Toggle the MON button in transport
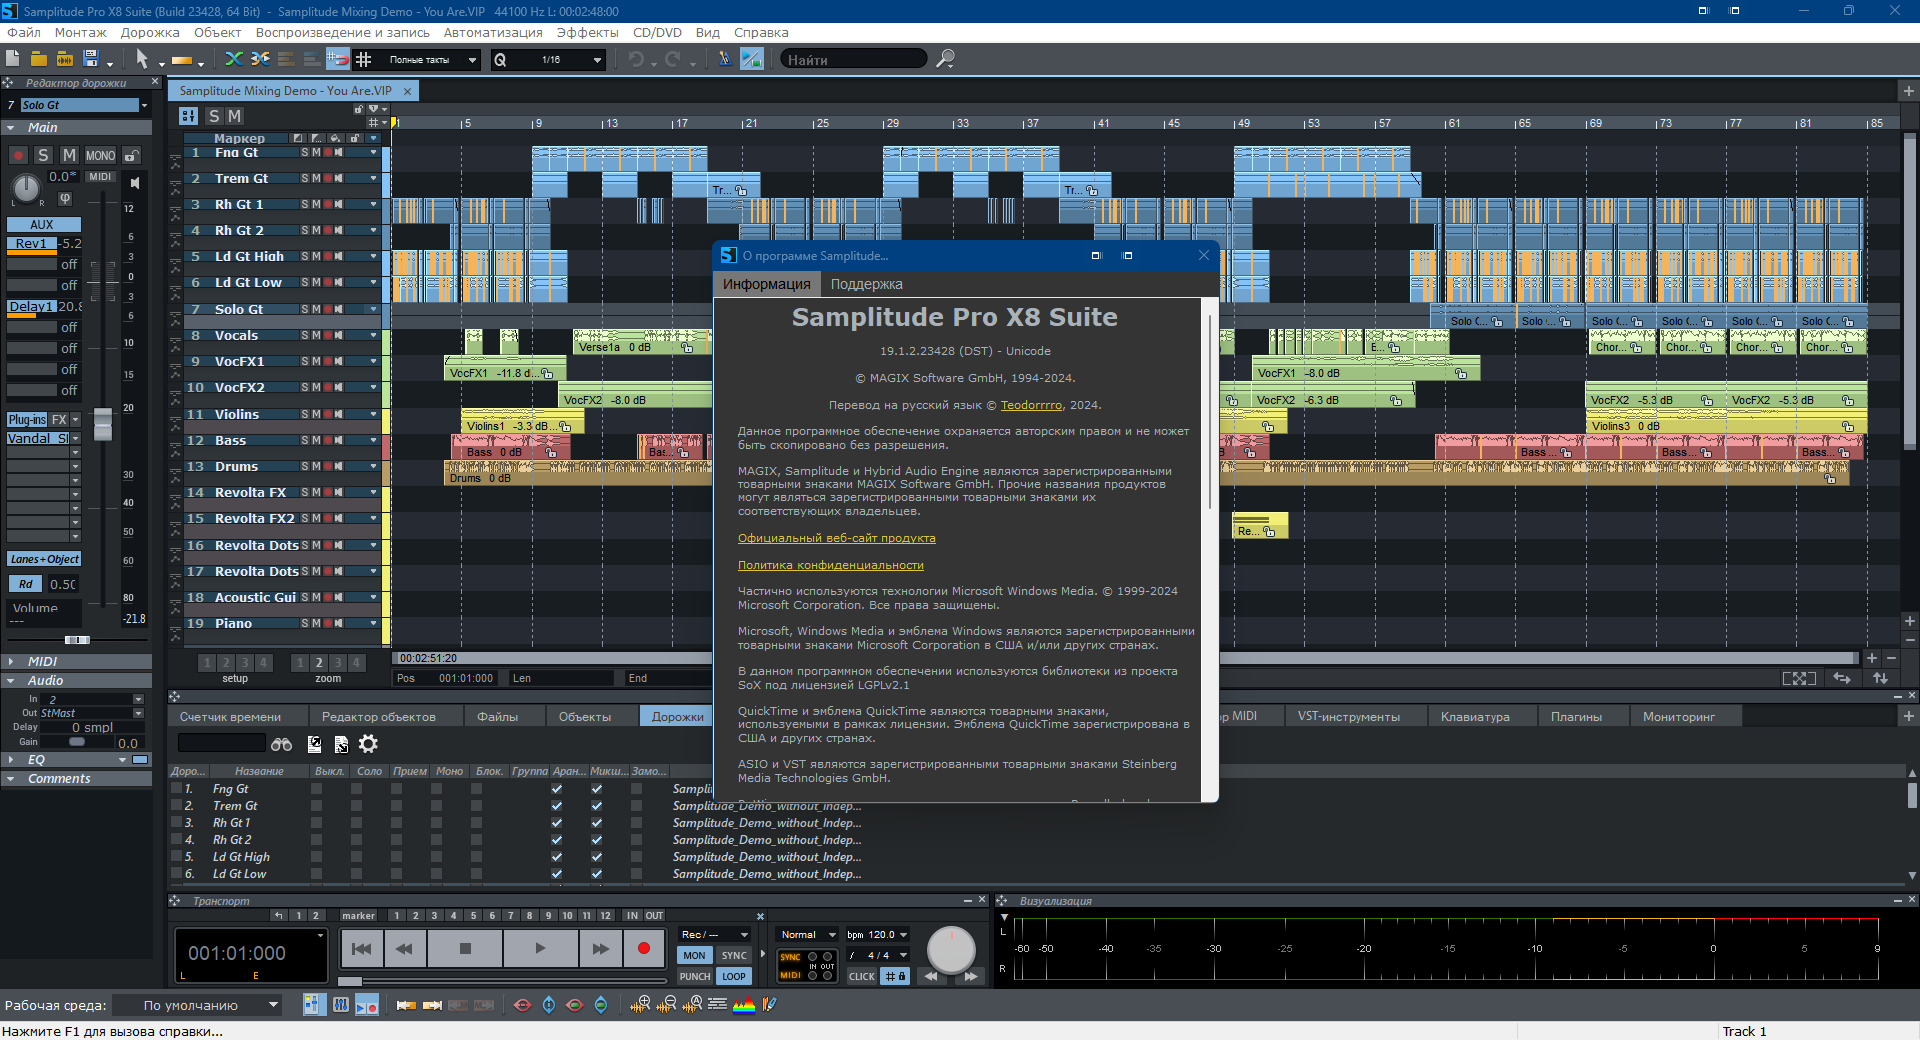Viewport: 1920px width, 1040px height. [x=694, y=956]
